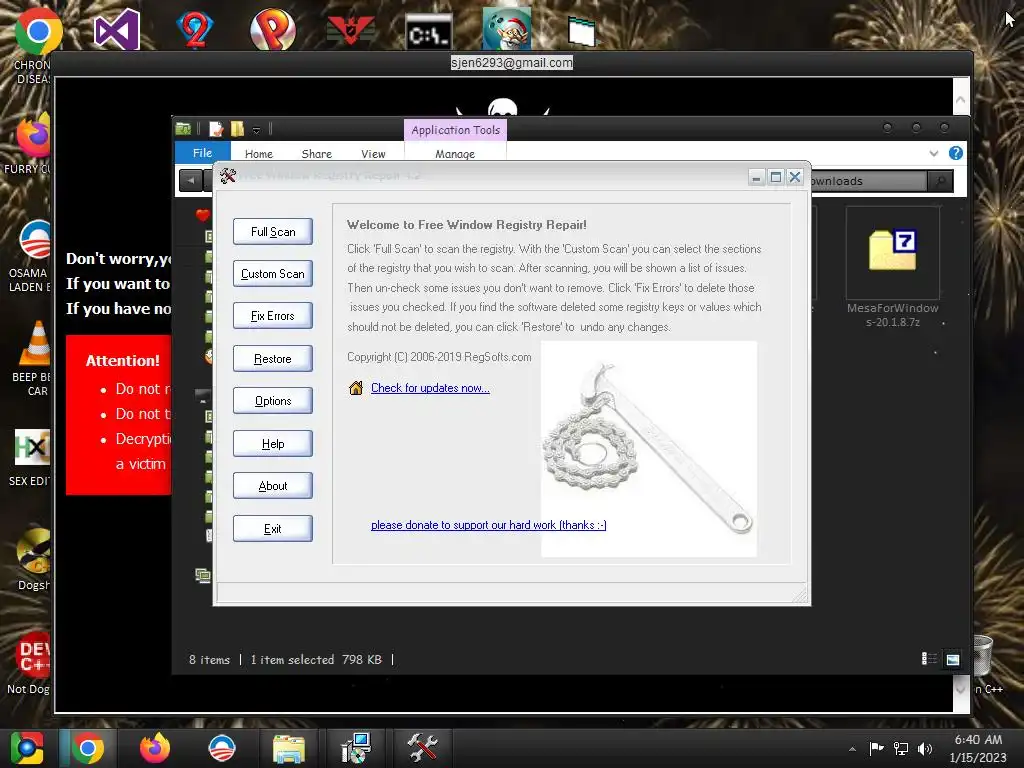This screenshot has height=768, width=1024.
Task: Open the About button
Action: (273, 486)
